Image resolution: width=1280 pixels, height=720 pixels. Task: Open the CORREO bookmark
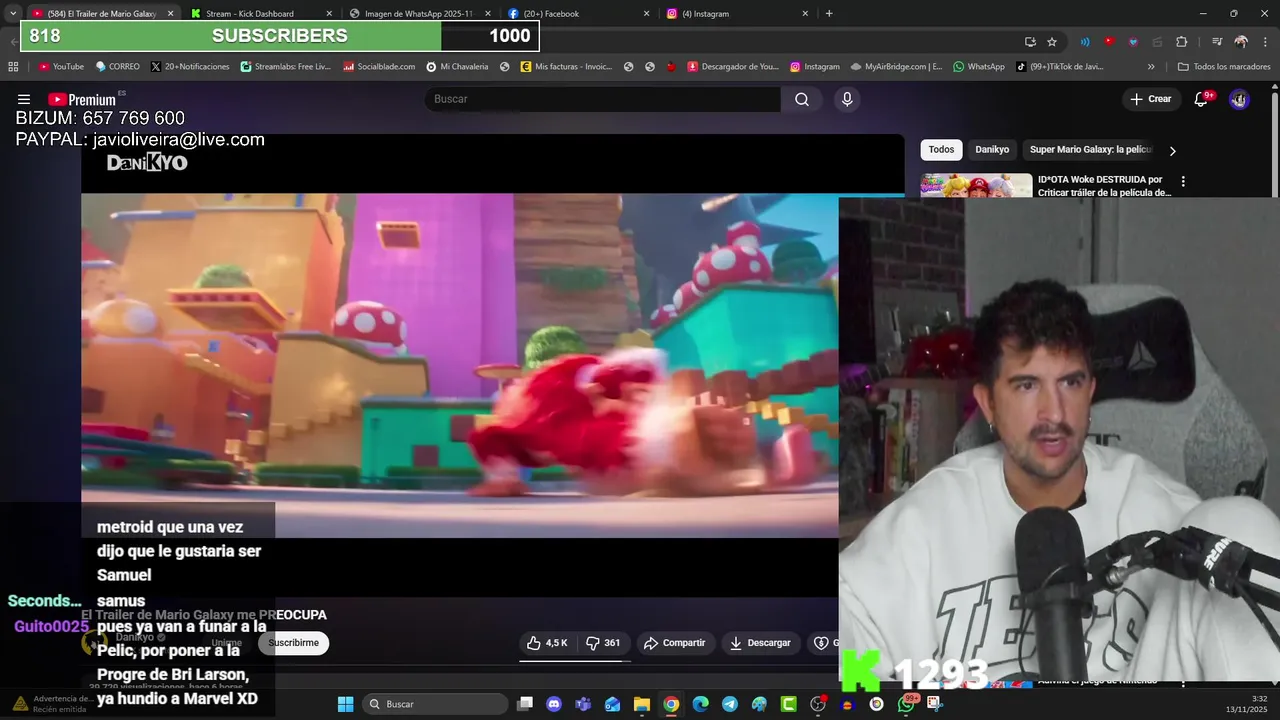[x=117, y=67]
